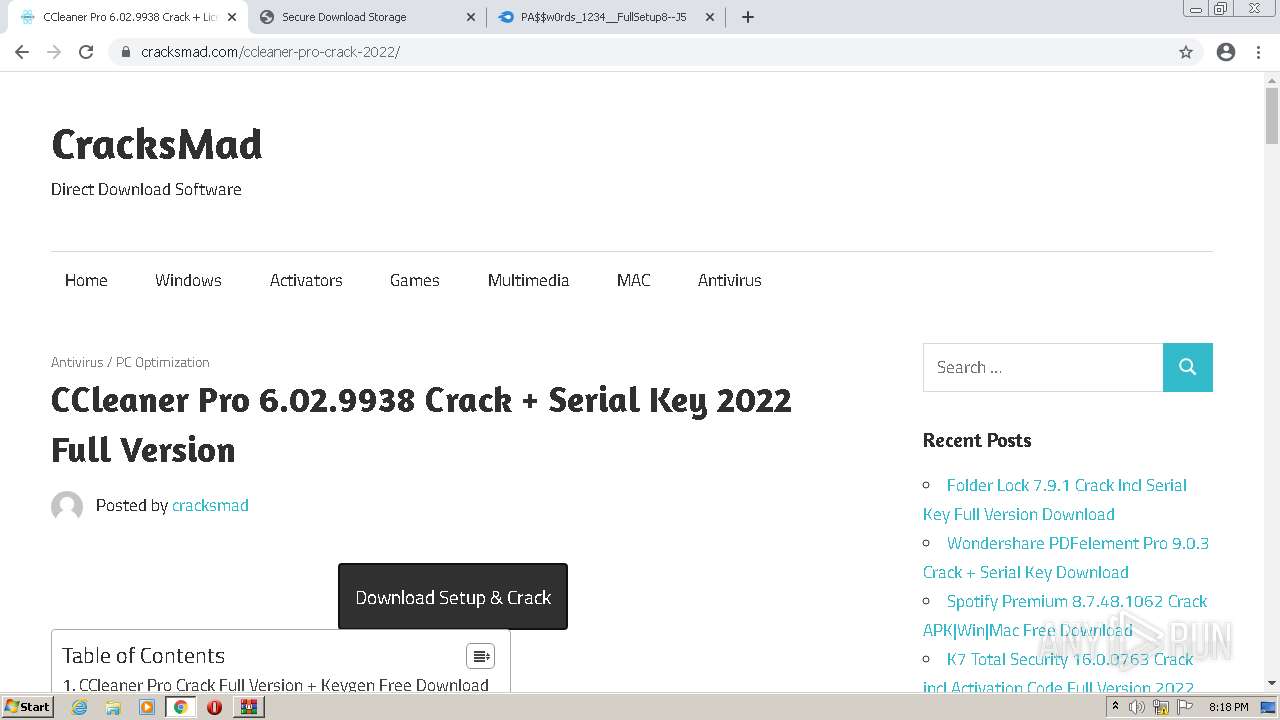This screenshot has width=1280, height=720.
Task: Open the cracksmad author link
Action: [x=210, y=505]
